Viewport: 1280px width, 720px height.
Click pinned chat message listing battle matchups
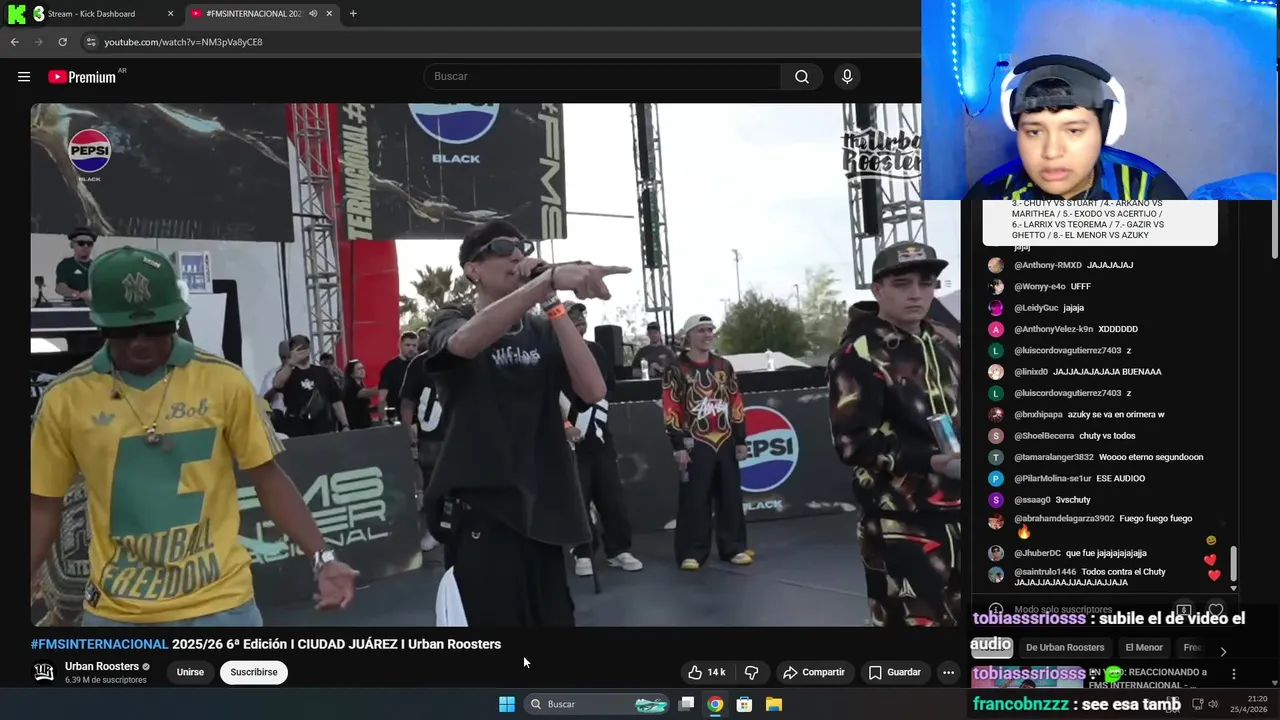tap(1100, 222)
